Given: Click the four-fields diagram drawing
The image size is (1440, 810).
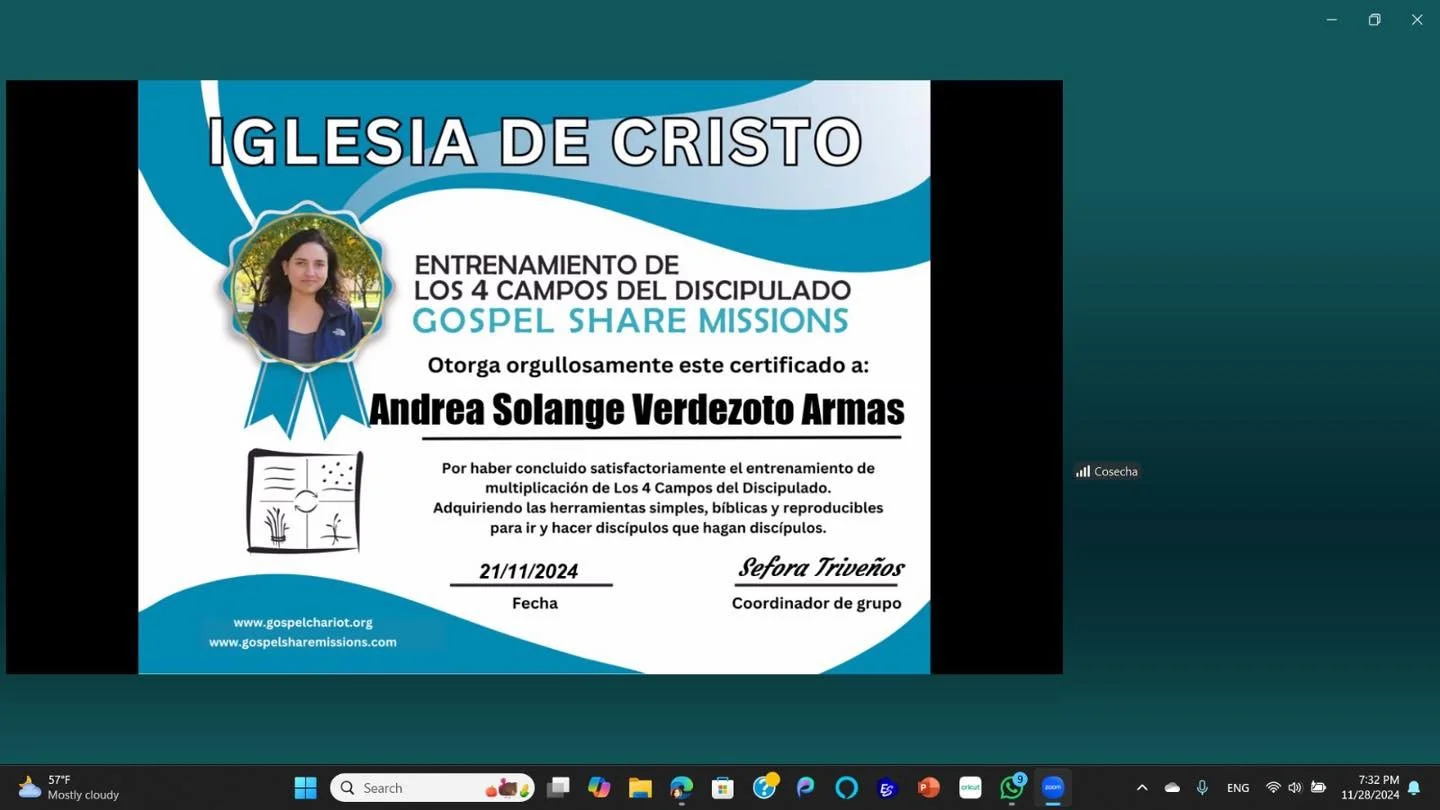Looking at the screenshot, I should click(x=305, y=501).
